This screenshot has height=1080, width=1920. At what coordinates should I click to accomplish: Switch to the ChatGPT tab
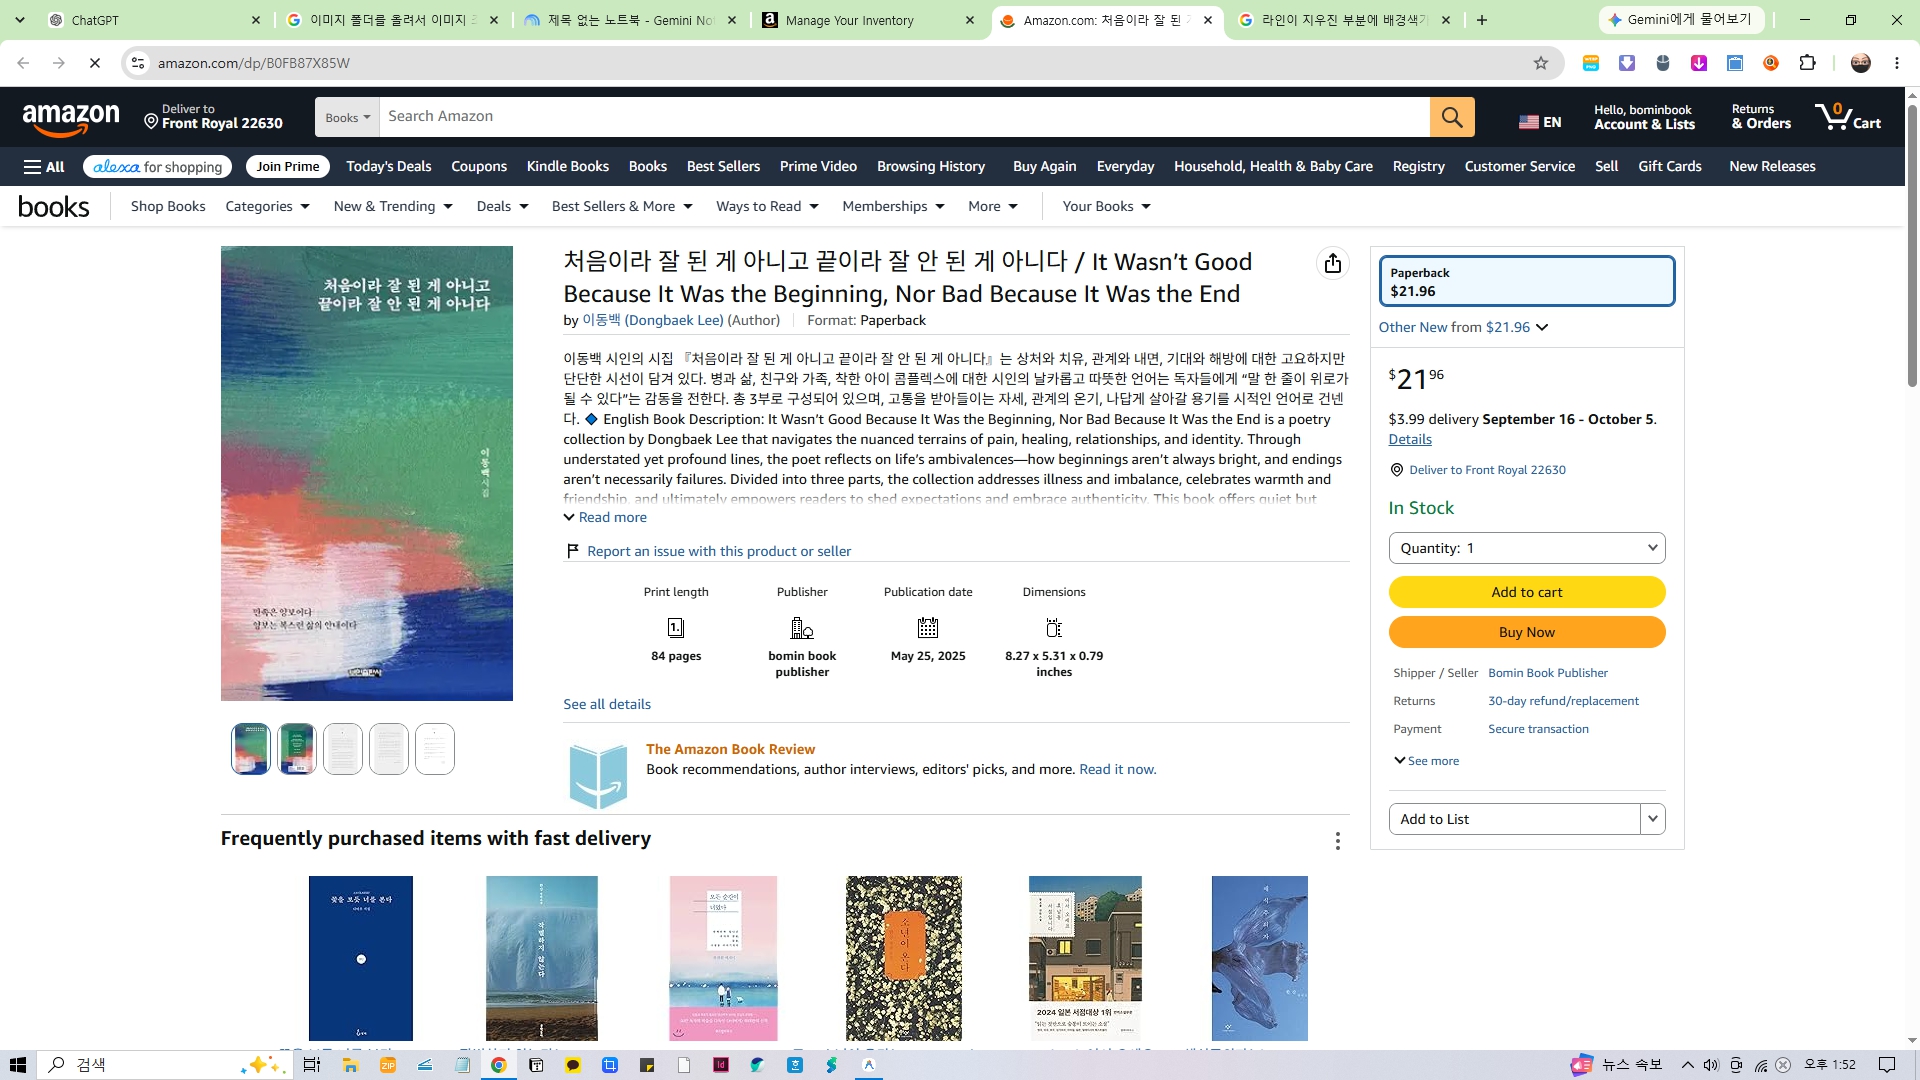coord(153,20)
